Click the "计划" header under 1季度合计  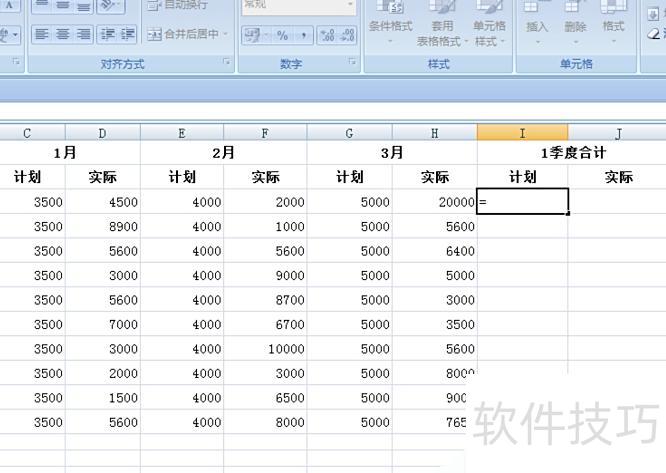click(522, 177)
